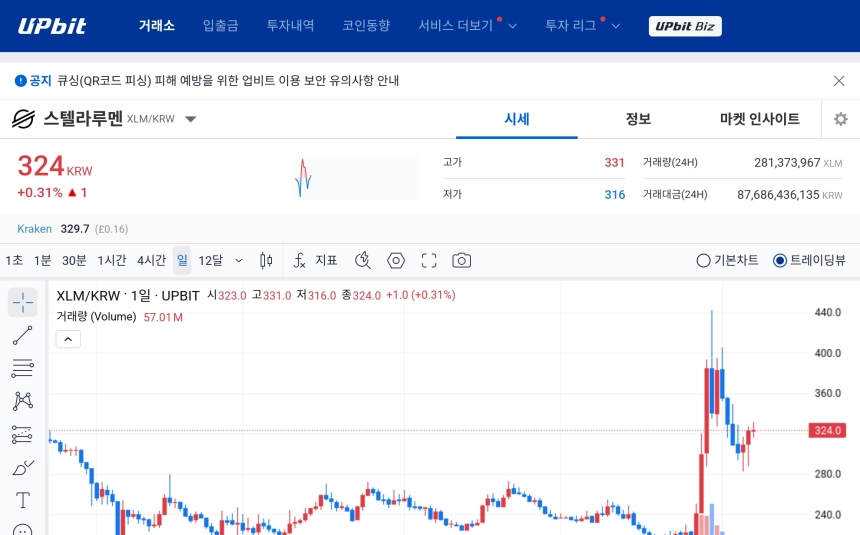Click the 324 KRW current price

tap(54, 166)
